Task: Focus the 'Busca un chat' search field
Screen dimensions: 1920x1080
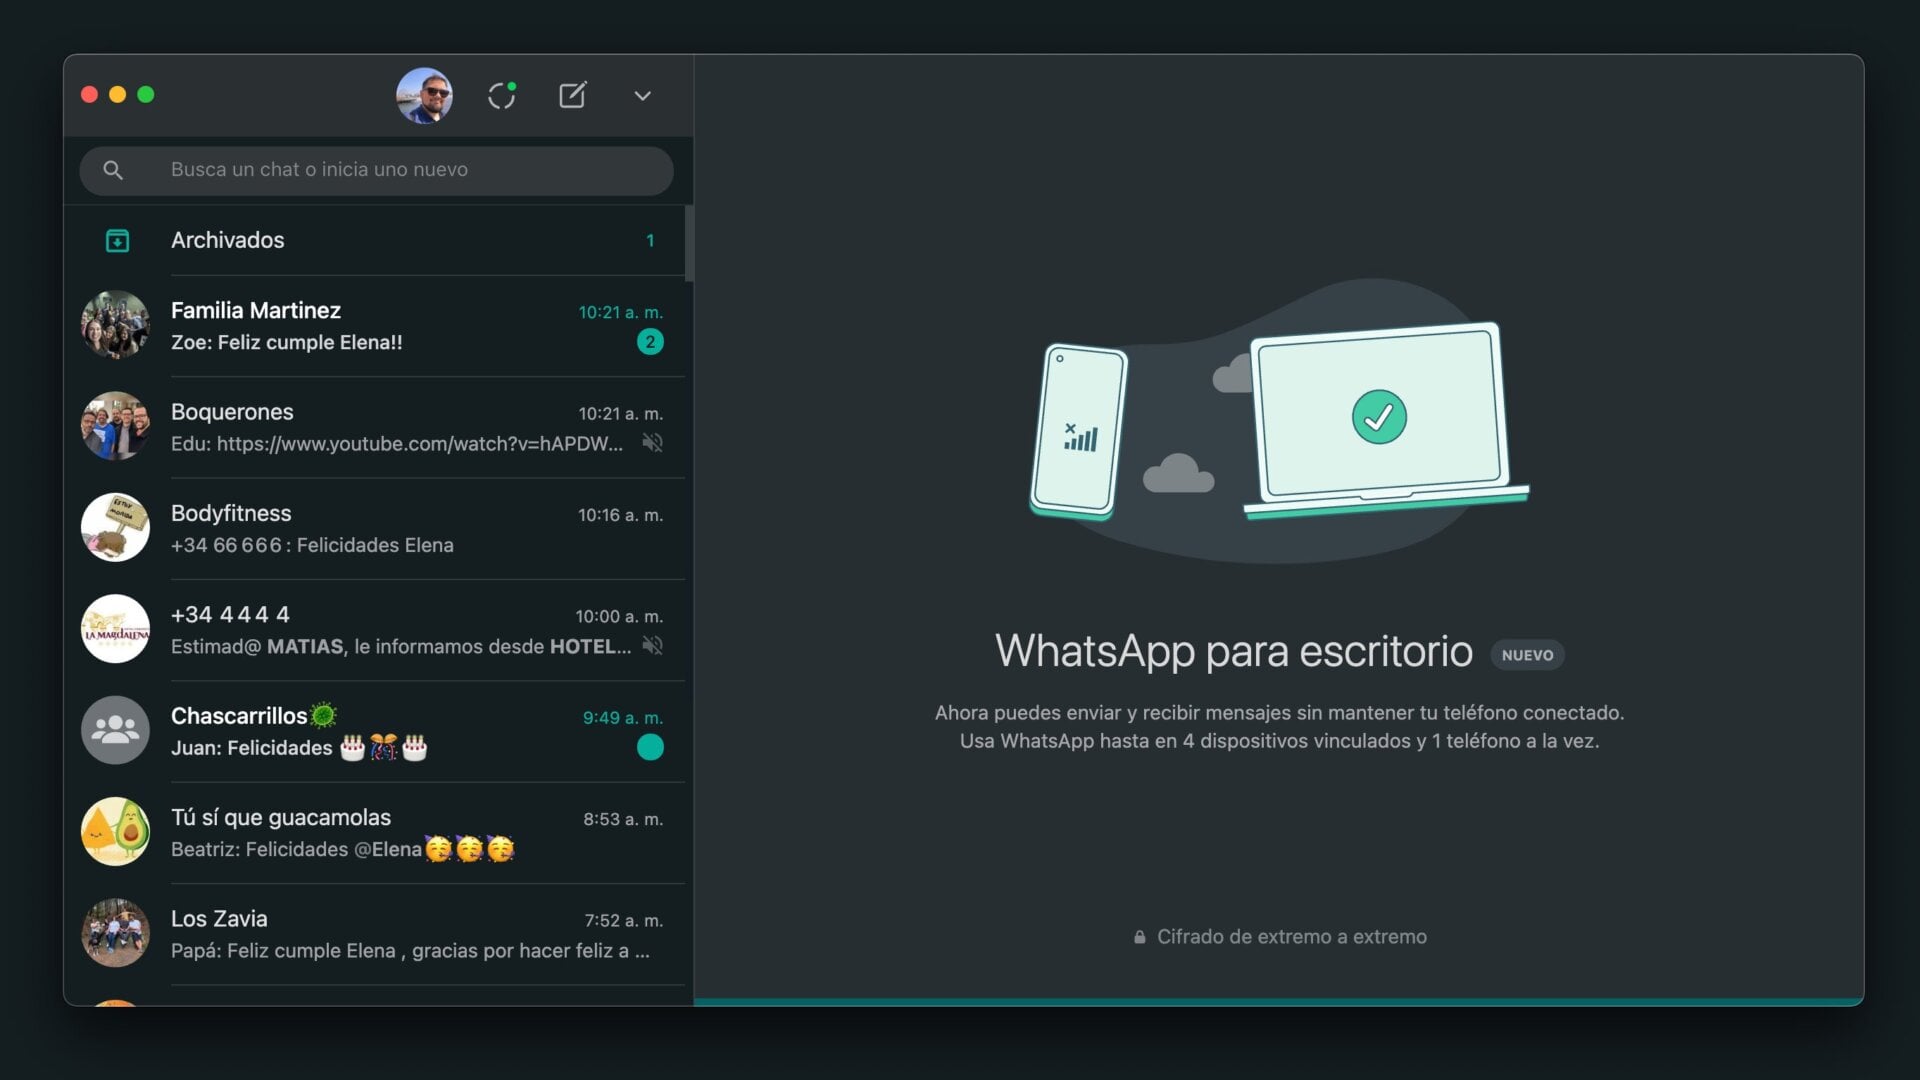Action: 400,170
